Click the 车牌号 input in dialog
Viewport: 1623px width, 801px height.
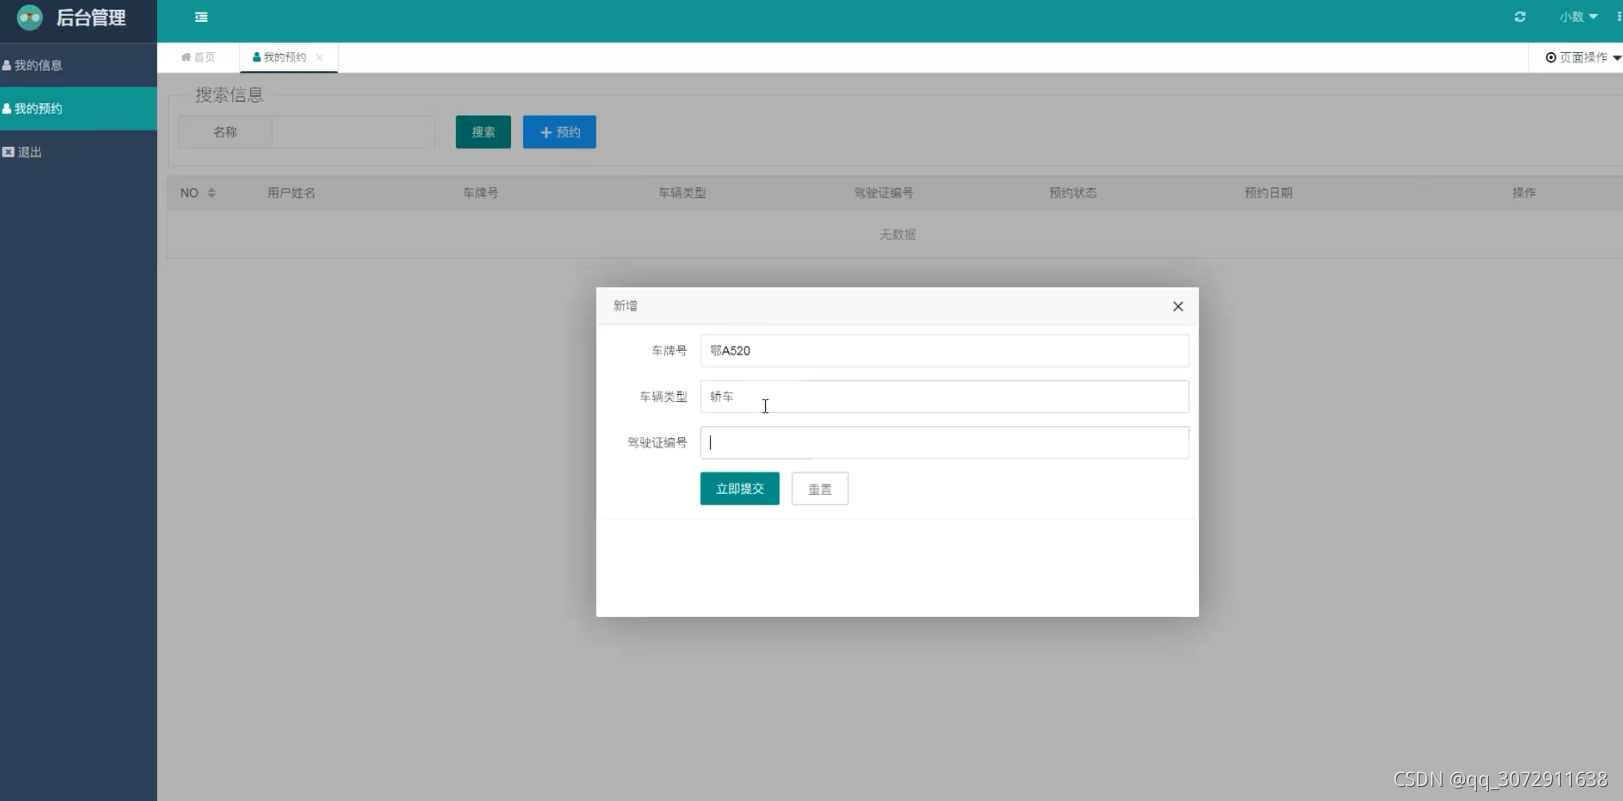[944, 351]
